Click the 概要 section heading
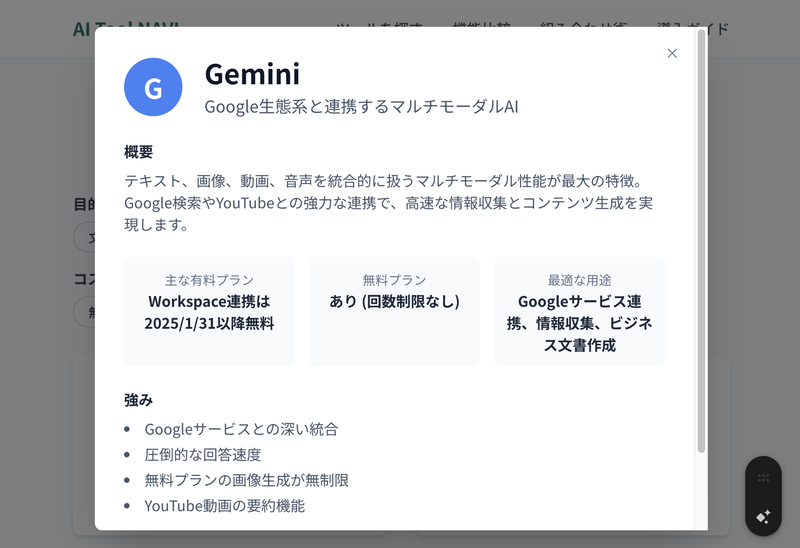800x548 pixels. (x=139, y=152)
